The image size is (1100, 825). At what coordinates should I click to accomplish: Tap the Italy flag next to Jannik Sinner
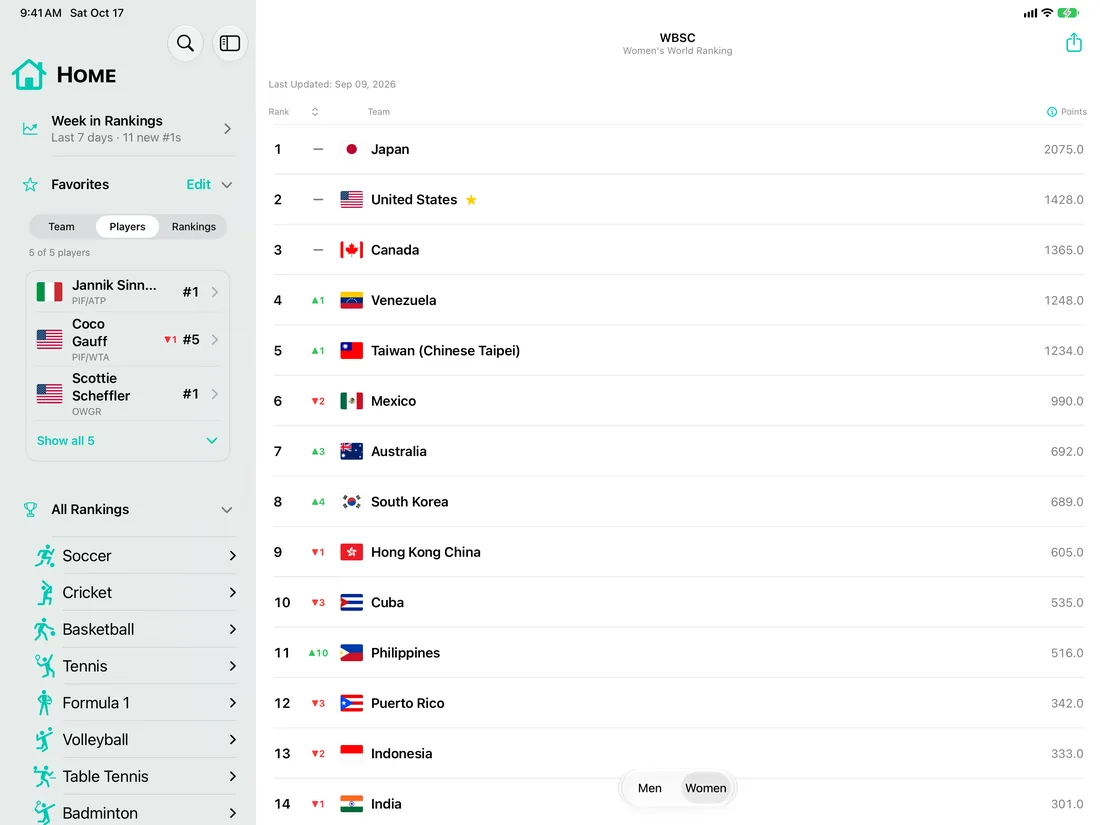[50, 292]
